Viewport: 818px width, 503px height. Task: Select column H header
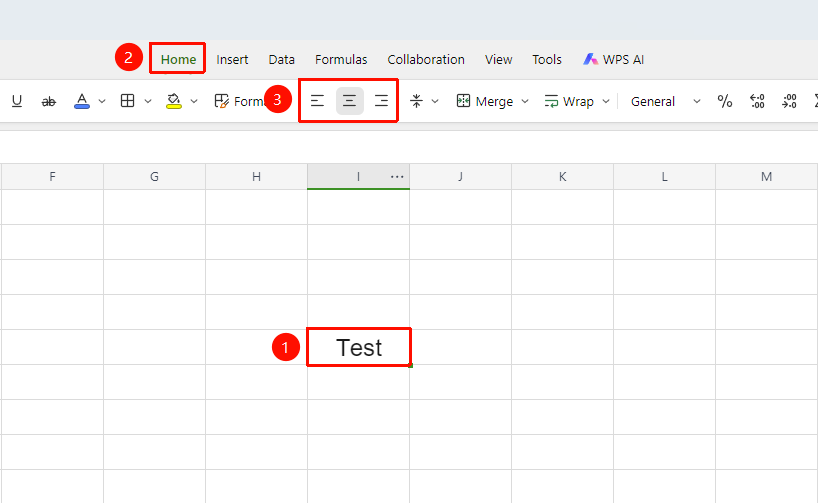tap(256, 176)
